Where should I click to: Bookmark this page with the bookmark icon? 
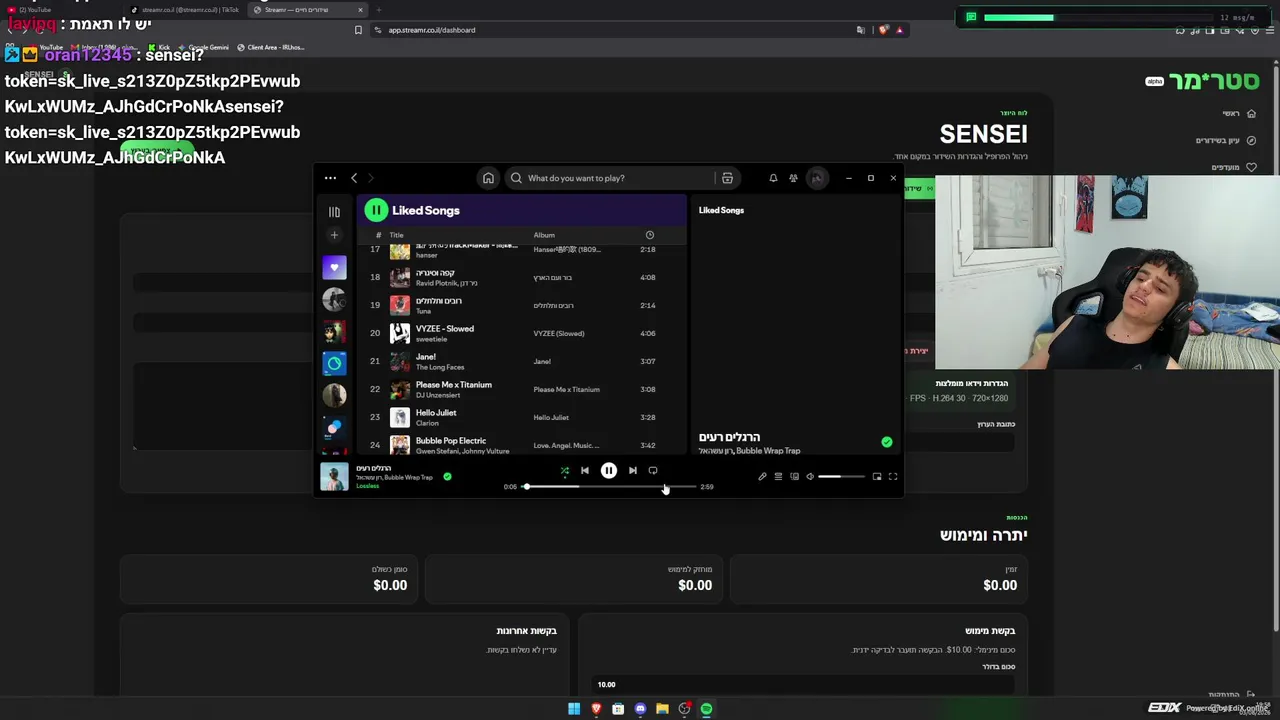(358, 30)
